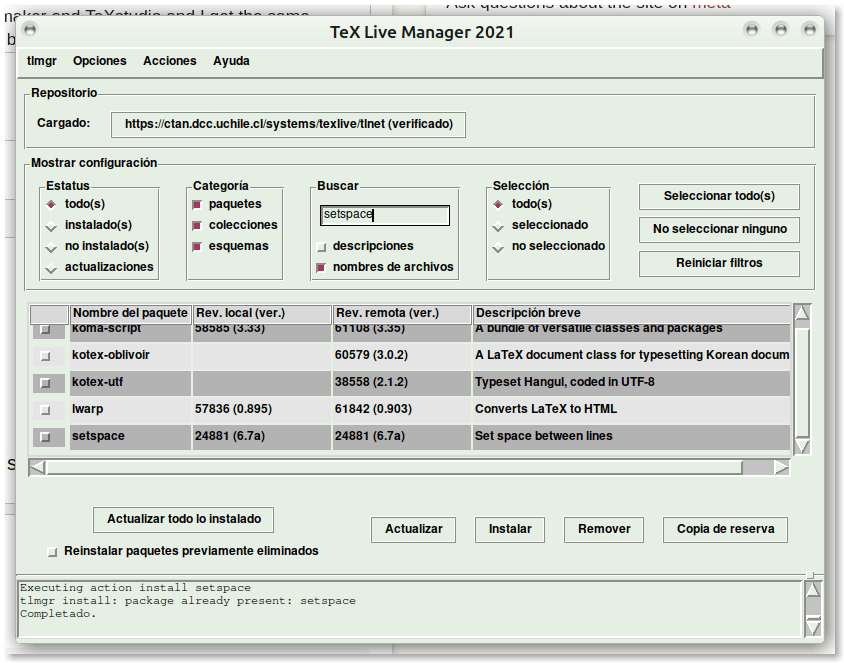The height and width of the screenshot is (663, 844).
Task: Click the package list scrollbar down arrow
Action: tap(801, 444)
